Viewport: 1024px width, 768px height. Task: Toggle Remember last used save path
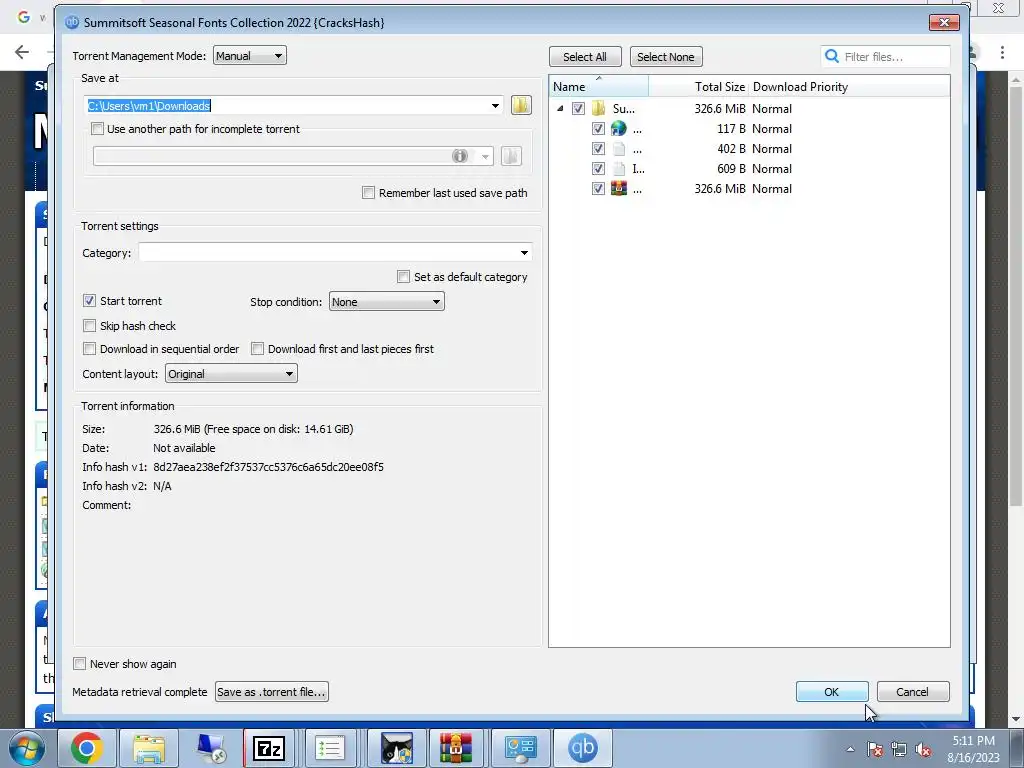368,193
